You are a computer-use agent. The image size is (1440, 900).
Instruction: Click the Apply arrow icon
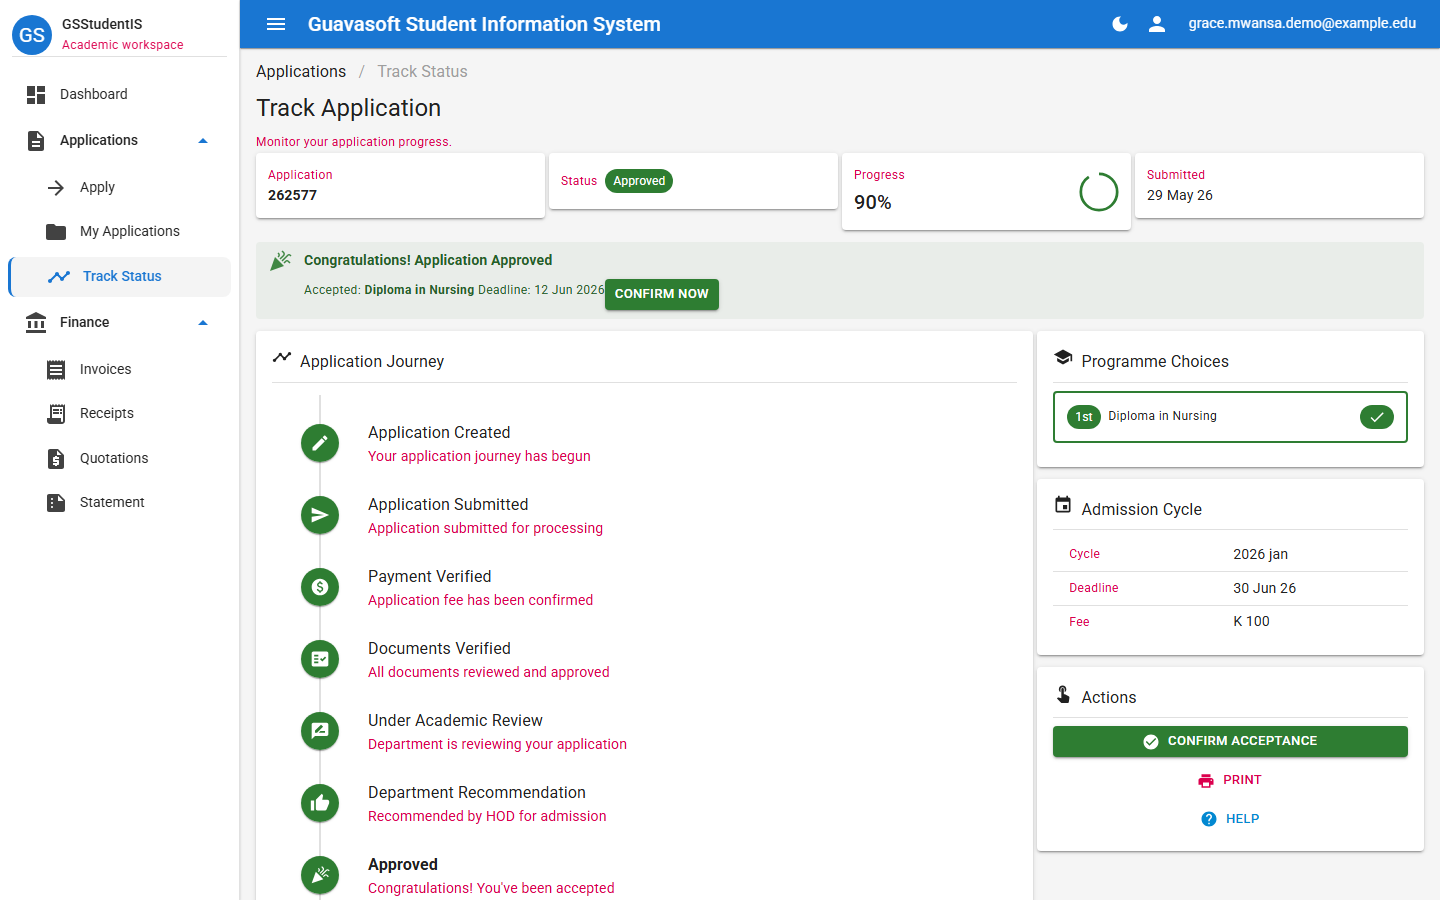[x=56, y=187]
